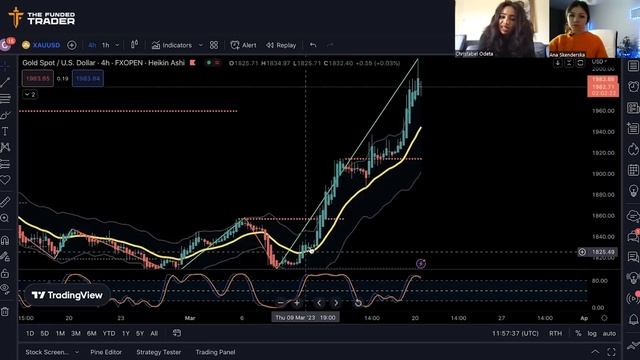The width and height of the screenshot is (640, 360).
Task: Open the Pine Editor tab
Action: 106,352
